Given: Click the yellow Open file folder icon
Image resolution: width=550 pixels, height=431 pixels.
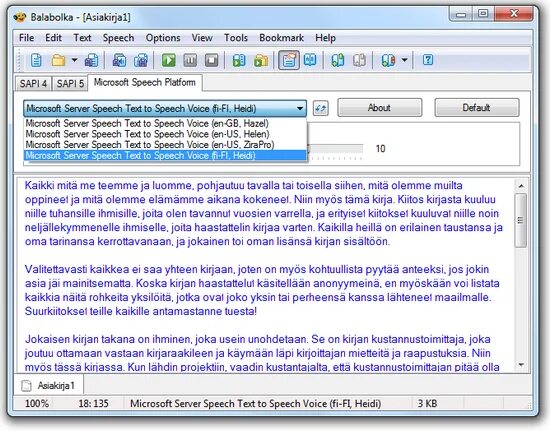Looking at the screenshot, I should [x=58, y=60].
